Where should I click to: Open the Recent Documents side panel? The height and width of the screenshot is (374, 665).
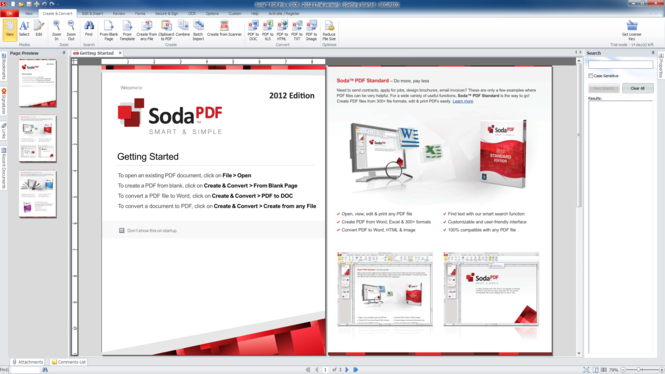click(4, 168)
